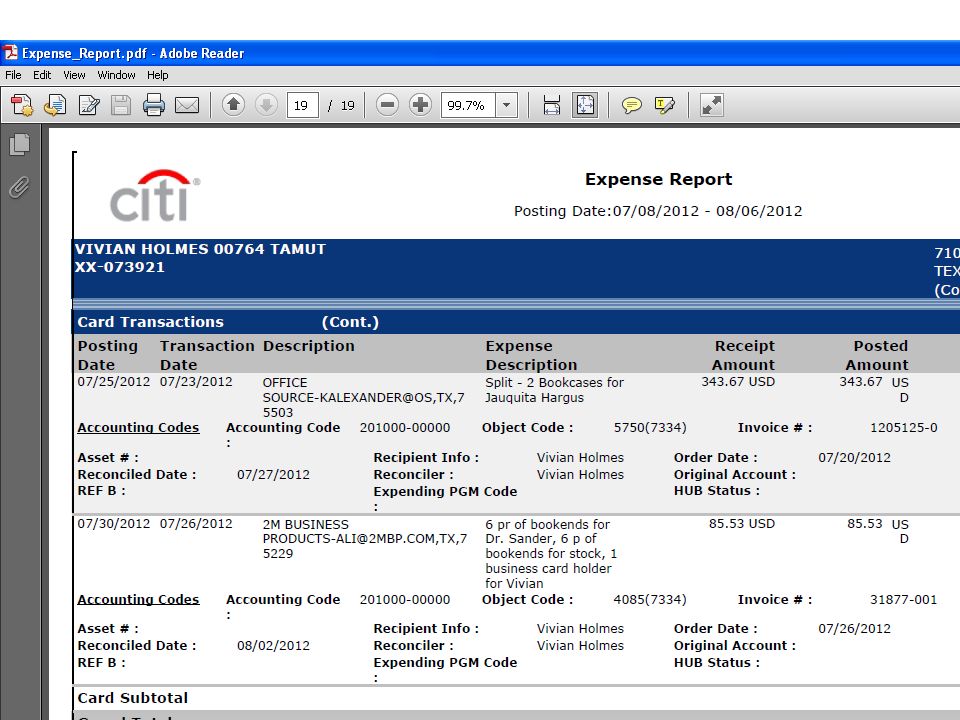The image size is (960, 720).
Task: Open the Page Thumbnails panel
Action: coord(20,144)
